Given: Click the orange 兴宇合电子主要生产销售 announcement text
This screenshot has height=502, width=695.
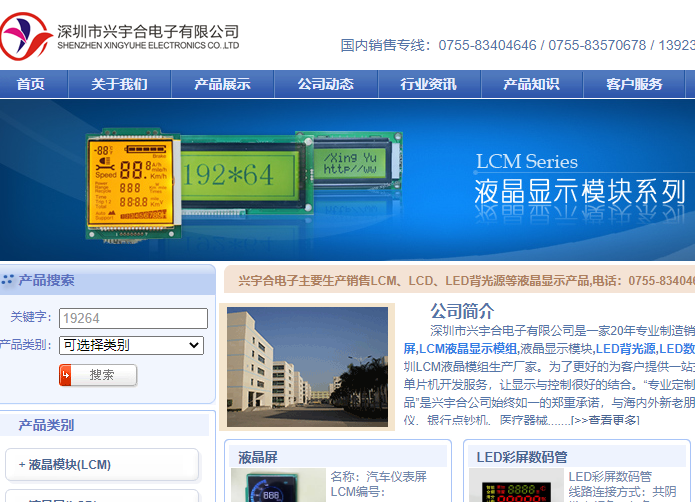Looking at the screenshot, I should tap(467, 281).
